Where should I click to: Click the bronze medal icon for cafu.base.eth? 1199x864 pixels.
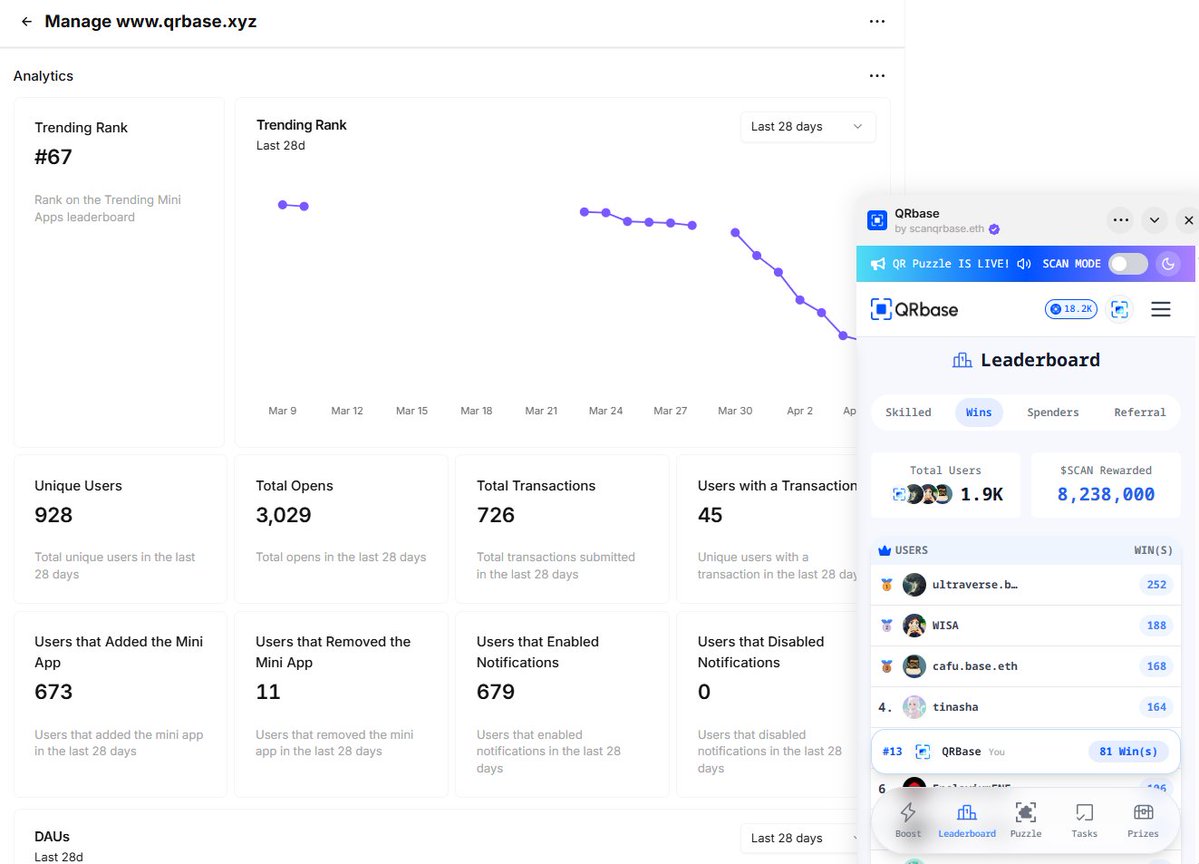[887, 666]
